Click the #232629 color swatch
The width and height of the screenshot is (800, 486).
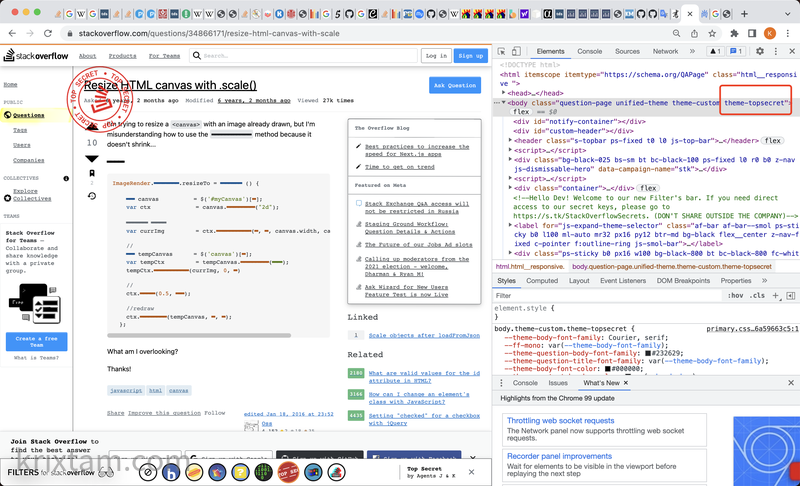(648, 353)
